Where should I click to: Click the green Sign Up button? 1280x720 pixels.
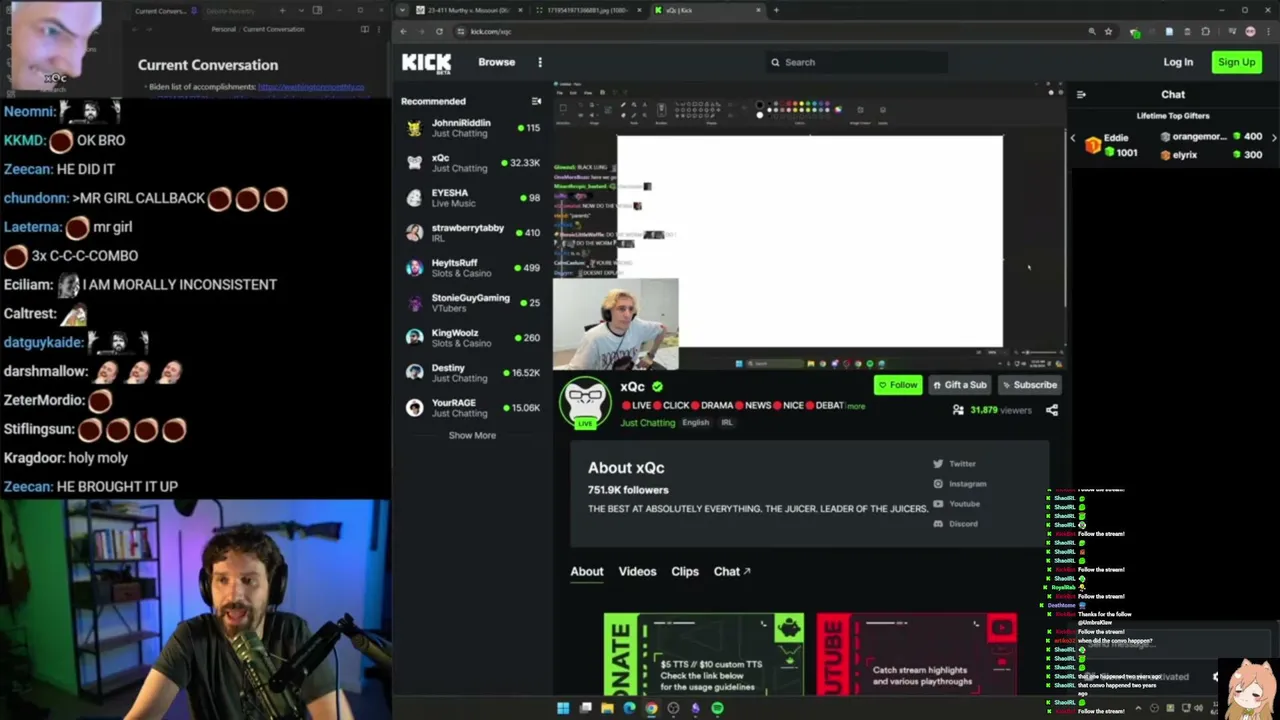pos(1236,62)
